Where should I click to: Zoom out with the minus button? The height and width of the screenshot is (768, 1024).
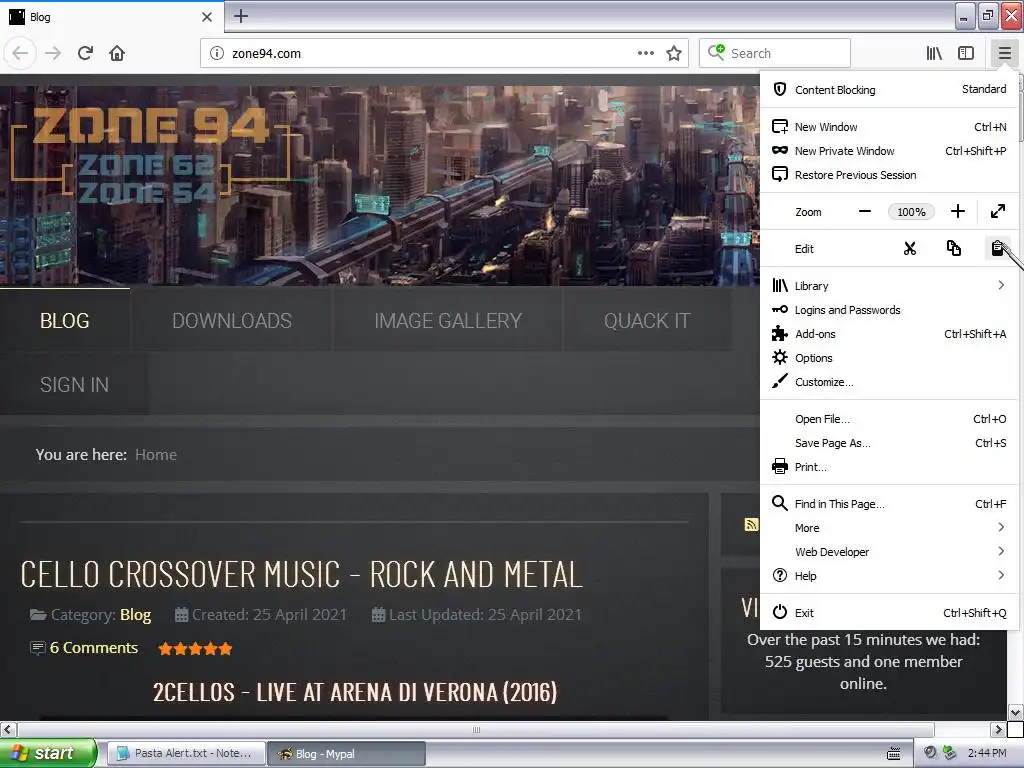coord(865,211)
